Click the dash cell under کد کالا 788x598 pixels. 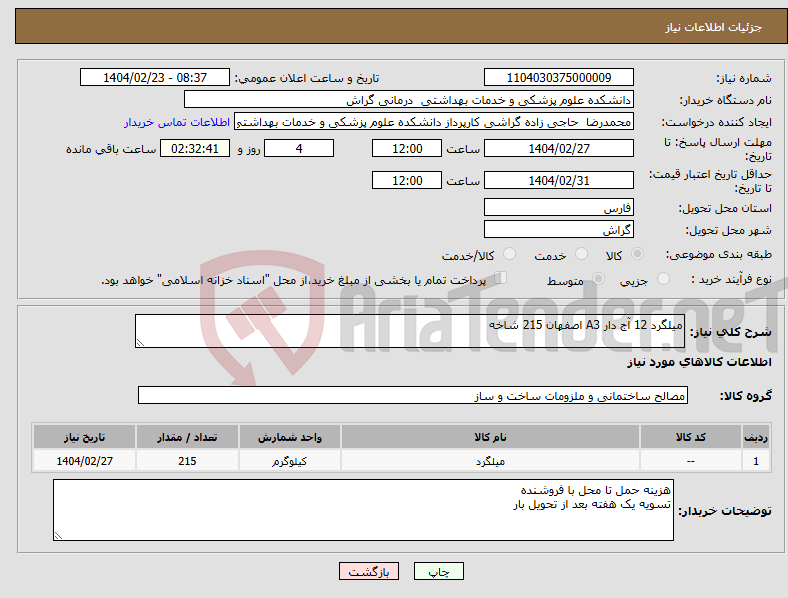(691, 461)
